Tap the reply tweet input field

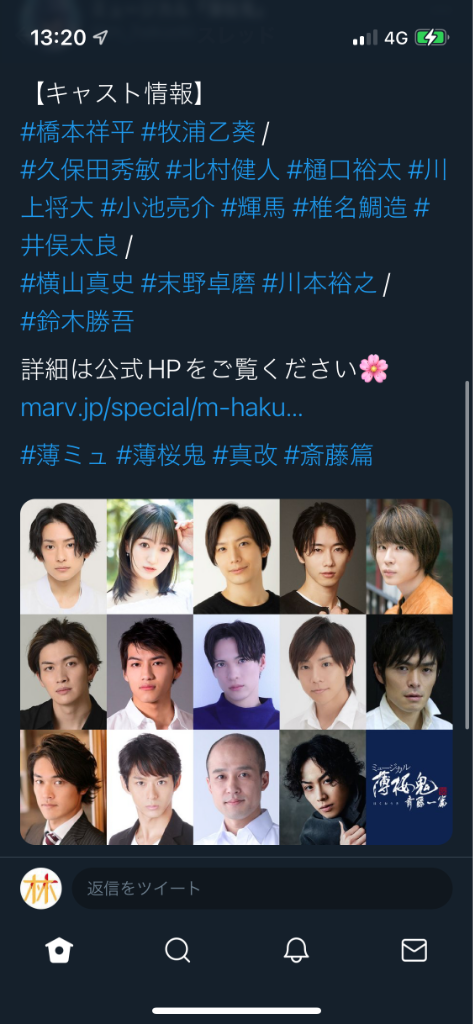(x=262, y=888)
